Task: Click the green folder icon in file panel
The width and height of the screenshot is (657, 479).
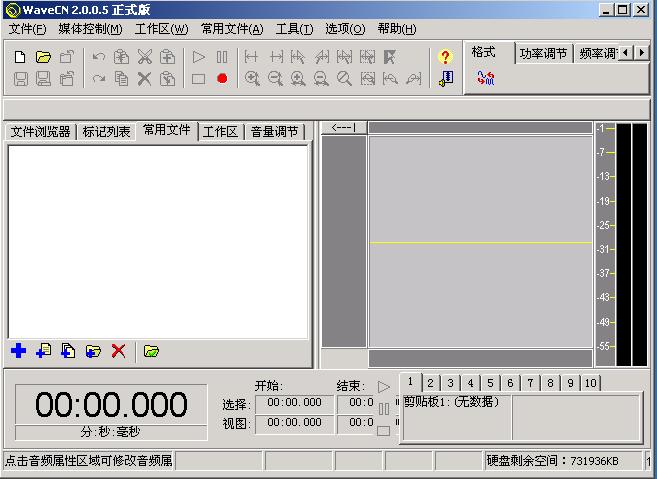Action: [x=151, y=351]
